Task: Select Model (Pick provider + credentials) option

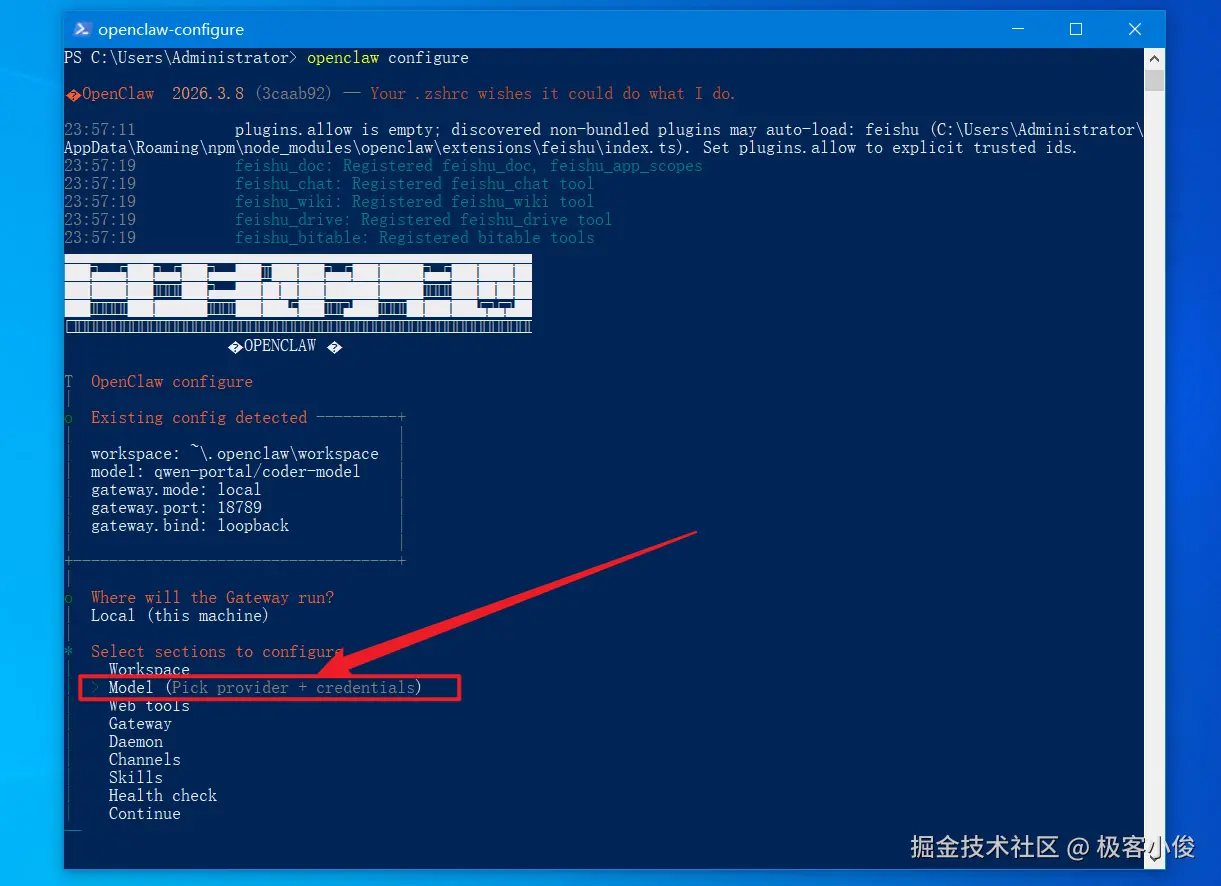Action: tap(265, 687)
